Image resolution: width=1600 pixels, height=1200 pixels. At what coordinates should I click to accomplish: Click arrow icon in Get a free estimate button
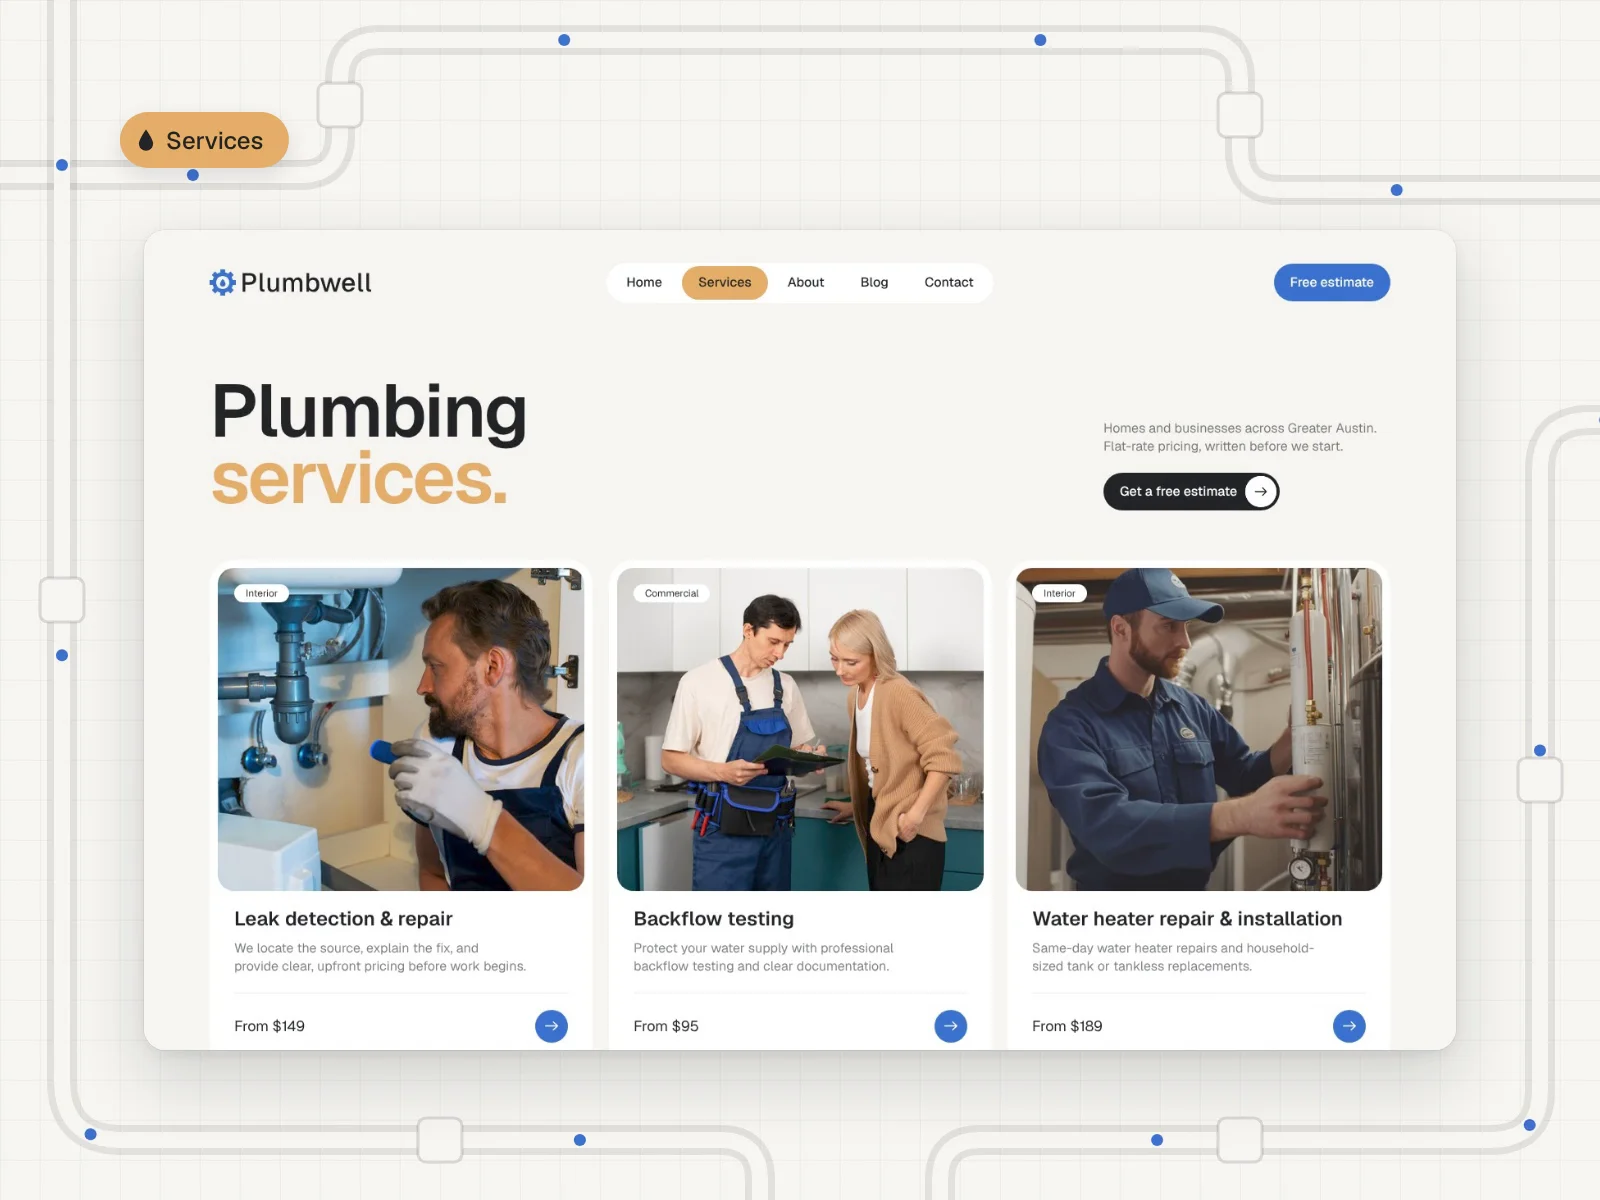1260,491
